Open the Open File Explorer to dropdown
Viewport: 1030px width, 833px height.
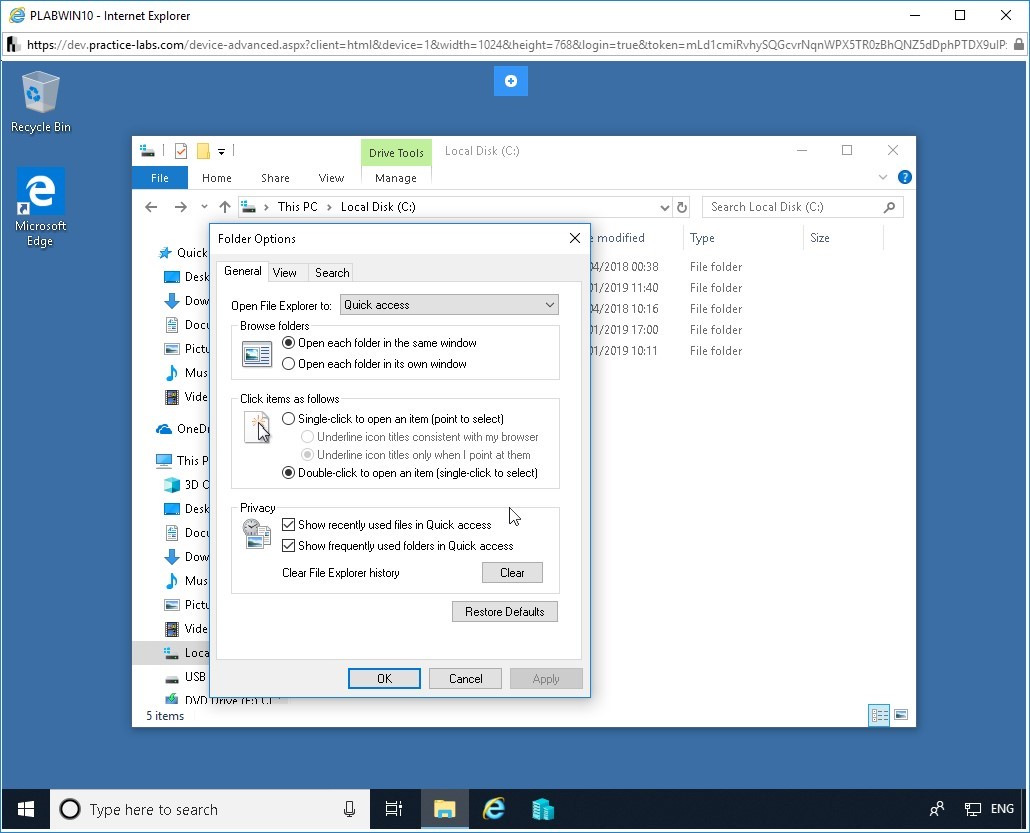click(449, 305)
